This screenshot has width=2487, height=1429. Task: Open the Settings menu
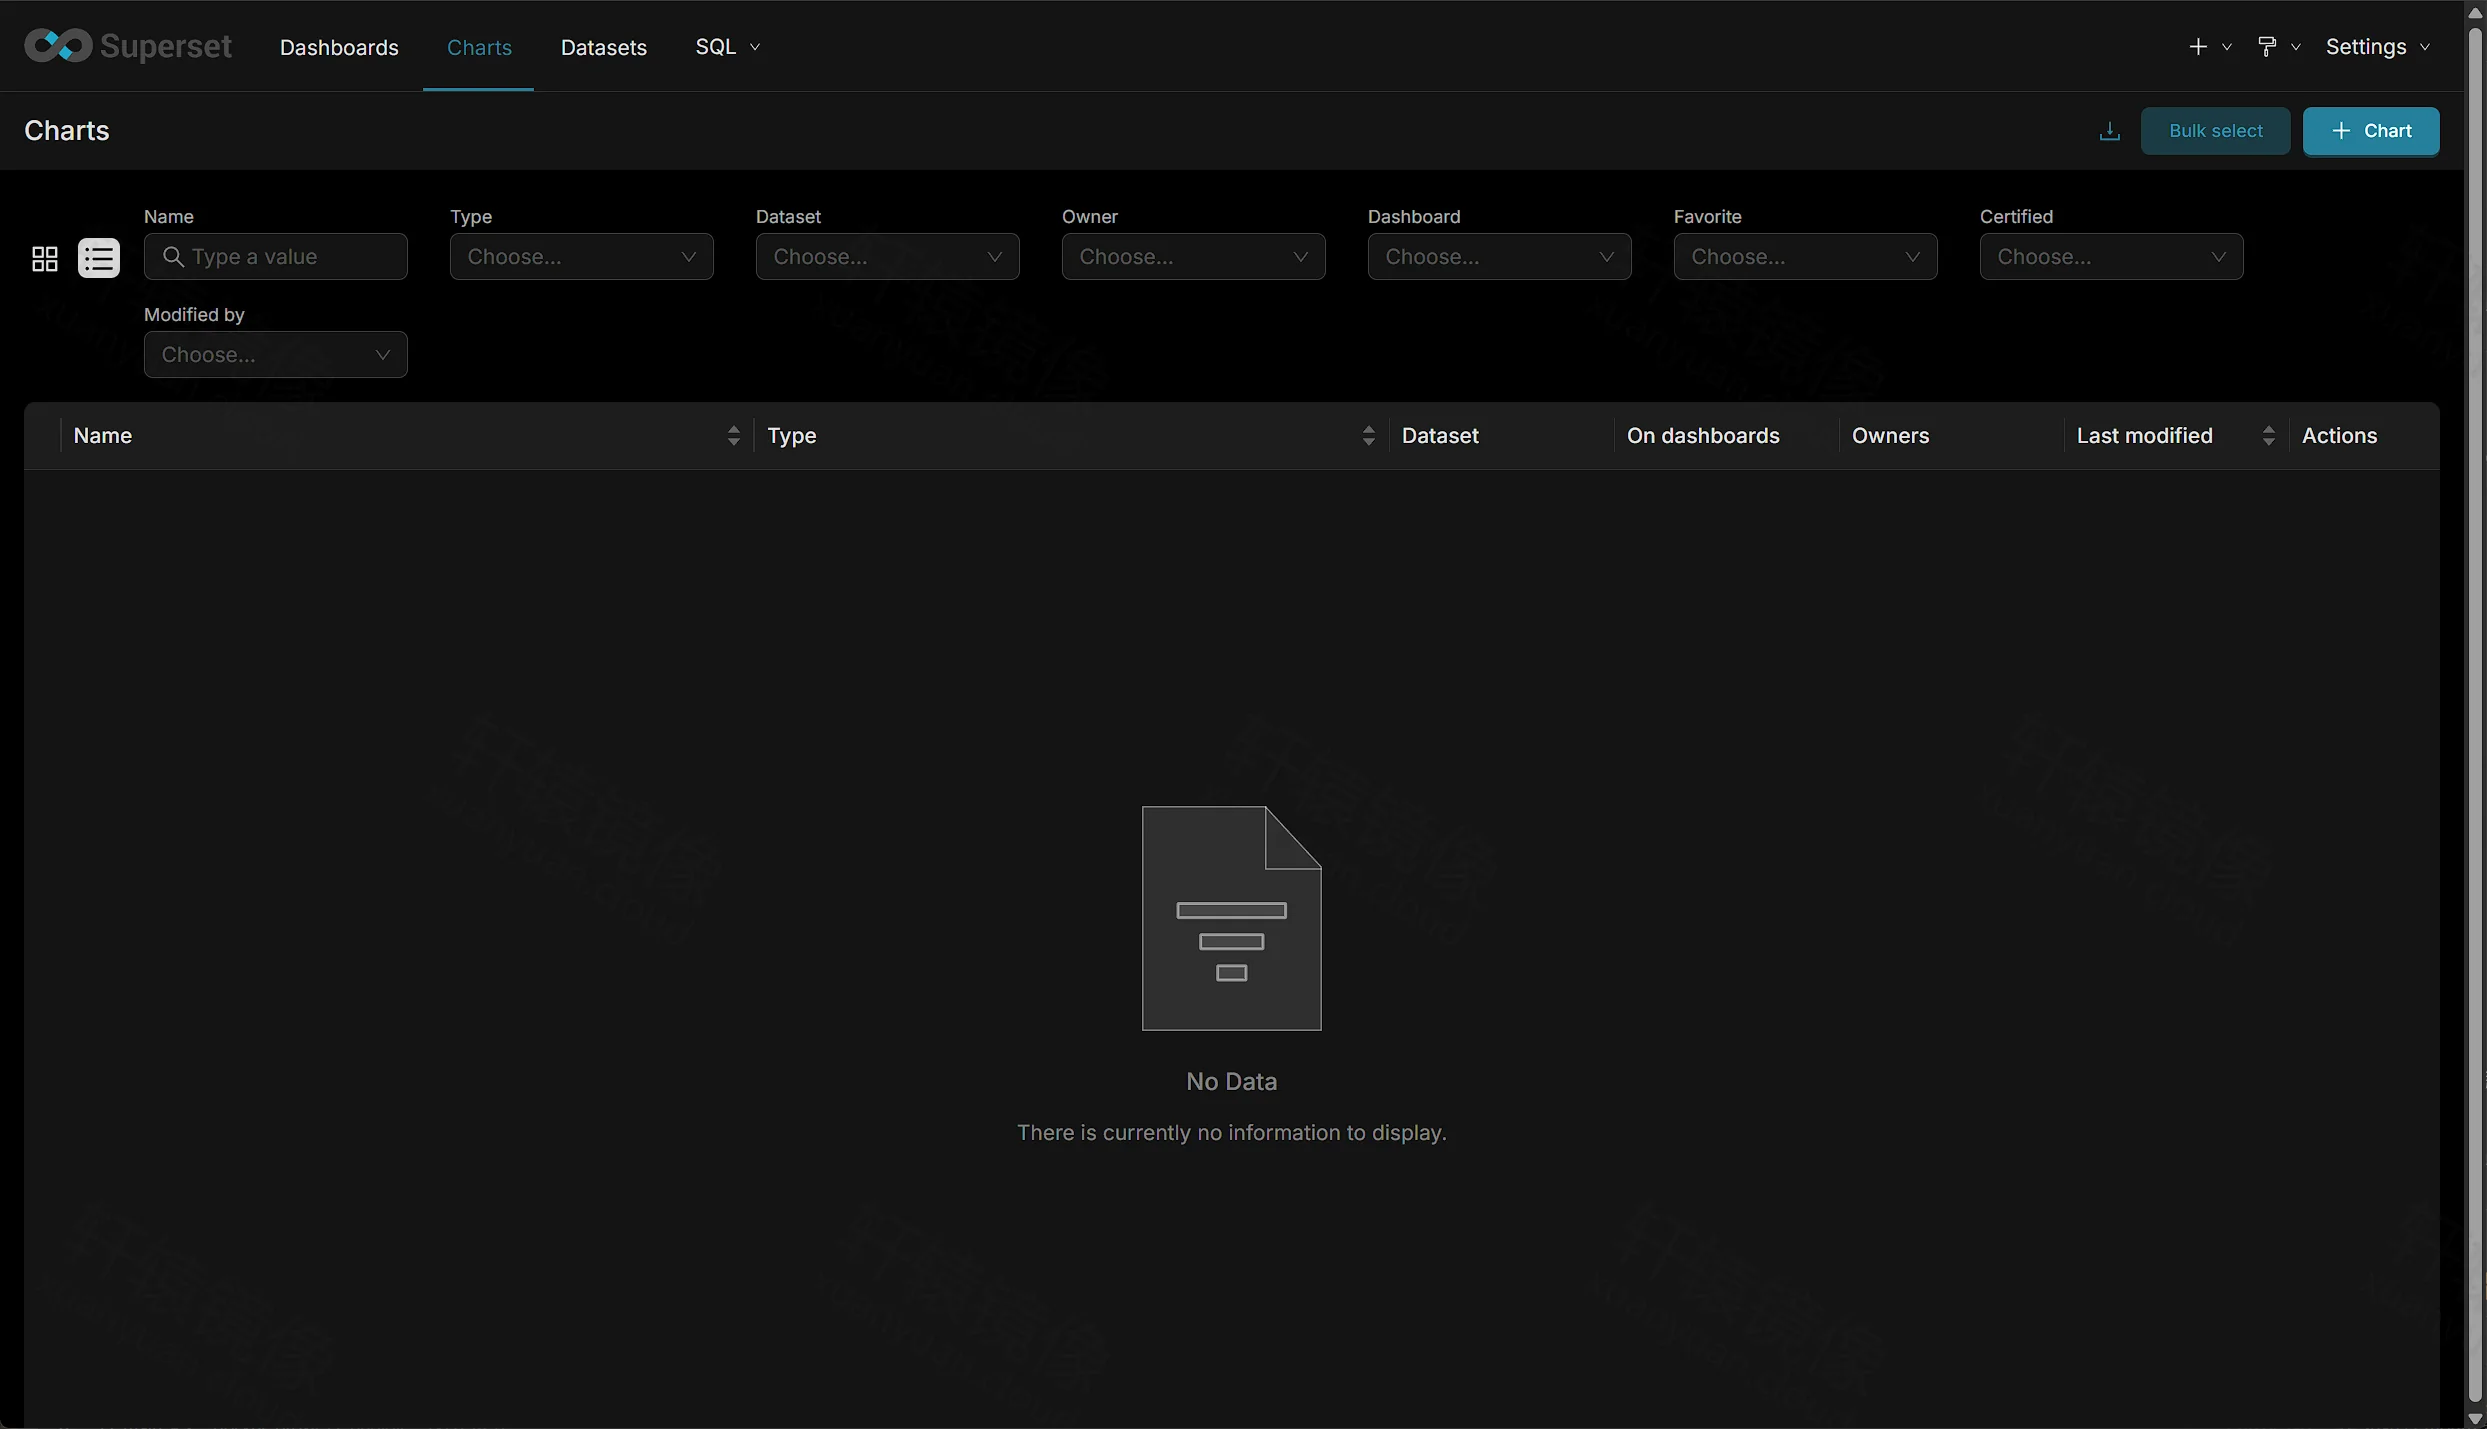pyautogui.click(x=2378, y=47)
